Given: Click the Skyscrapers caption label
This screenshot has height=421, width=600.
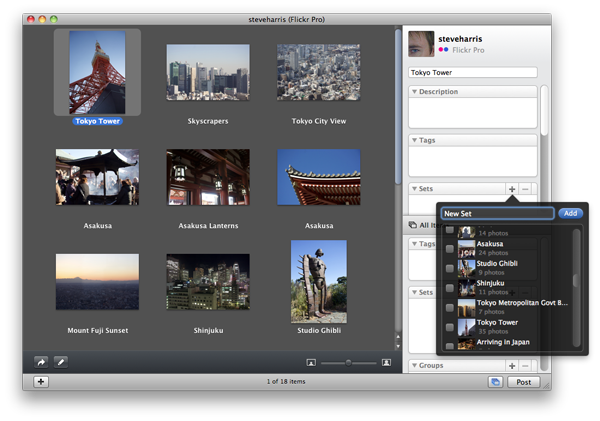Looking at the screenshot, I should (208, 121).
